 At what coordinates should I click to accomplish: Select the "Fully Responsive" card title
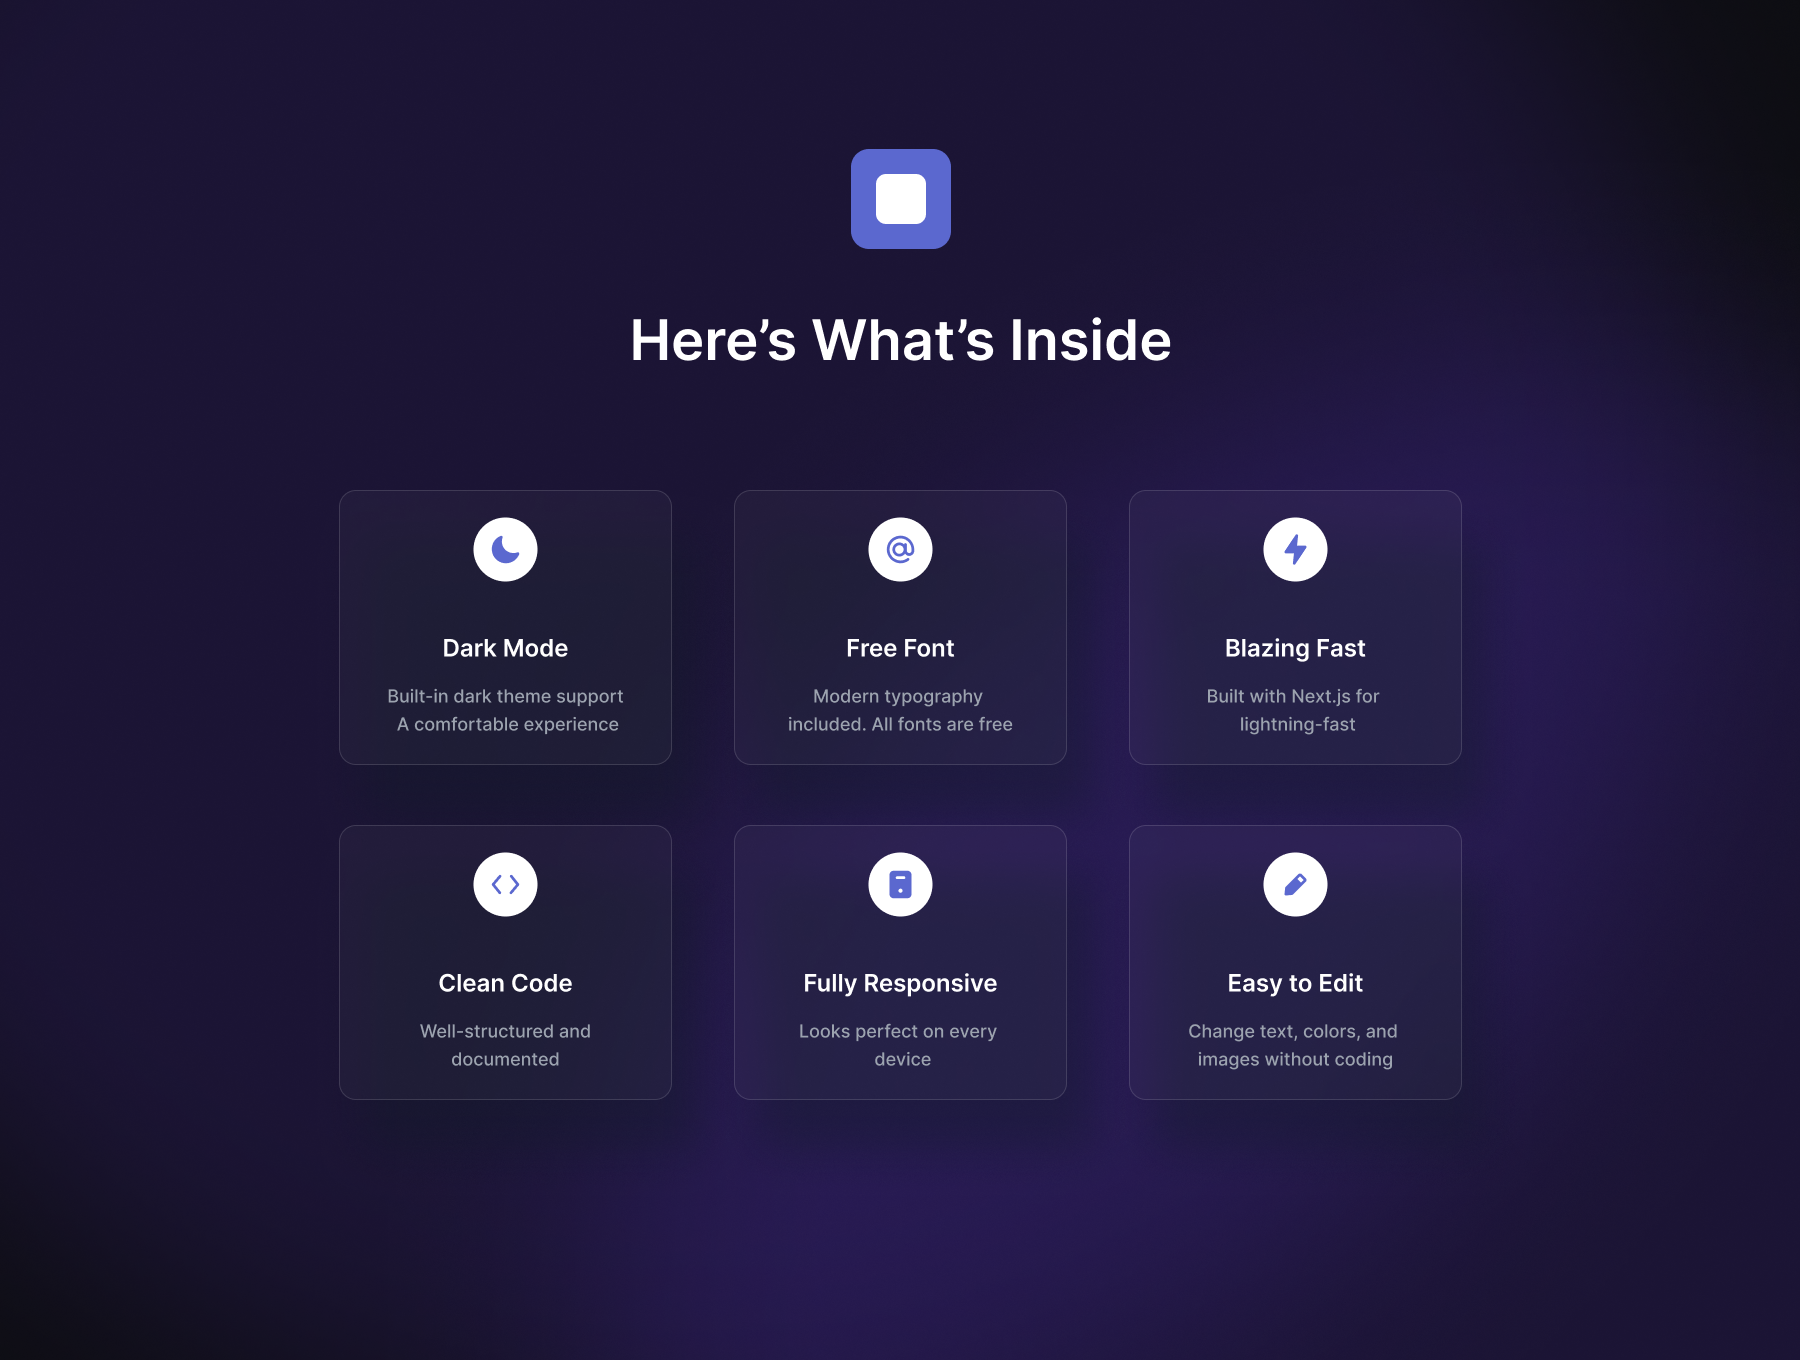tap(900, 983)
